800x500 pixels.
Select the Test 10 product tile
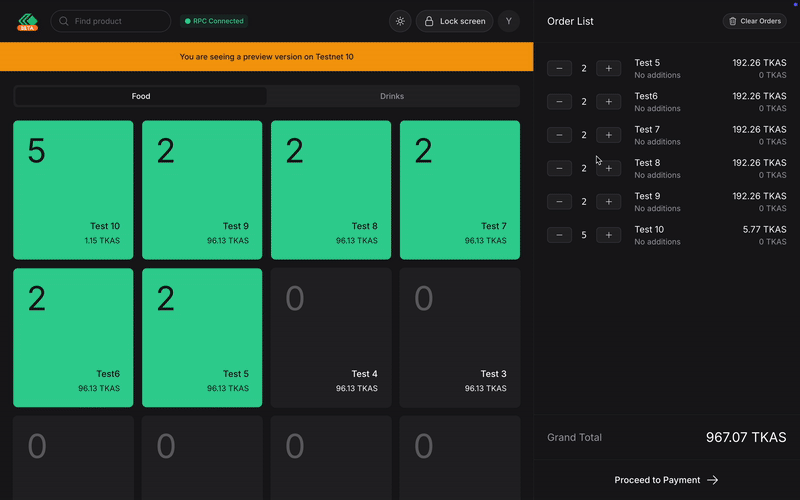tap(73, 190)
